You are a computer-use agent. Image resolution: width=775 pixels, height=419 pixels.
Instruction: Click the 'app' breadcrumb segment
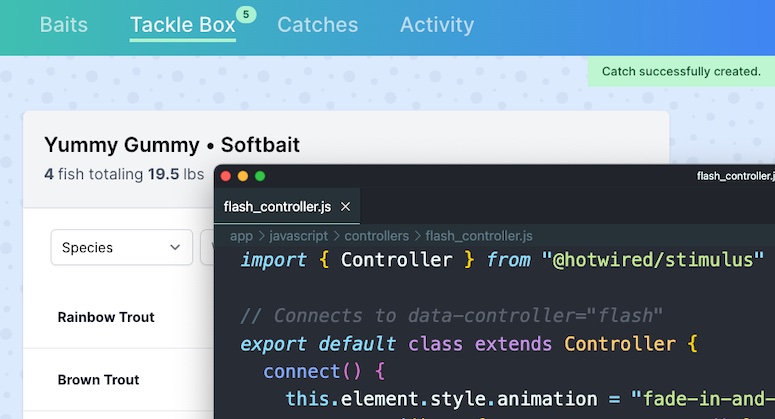pos(241,236)
